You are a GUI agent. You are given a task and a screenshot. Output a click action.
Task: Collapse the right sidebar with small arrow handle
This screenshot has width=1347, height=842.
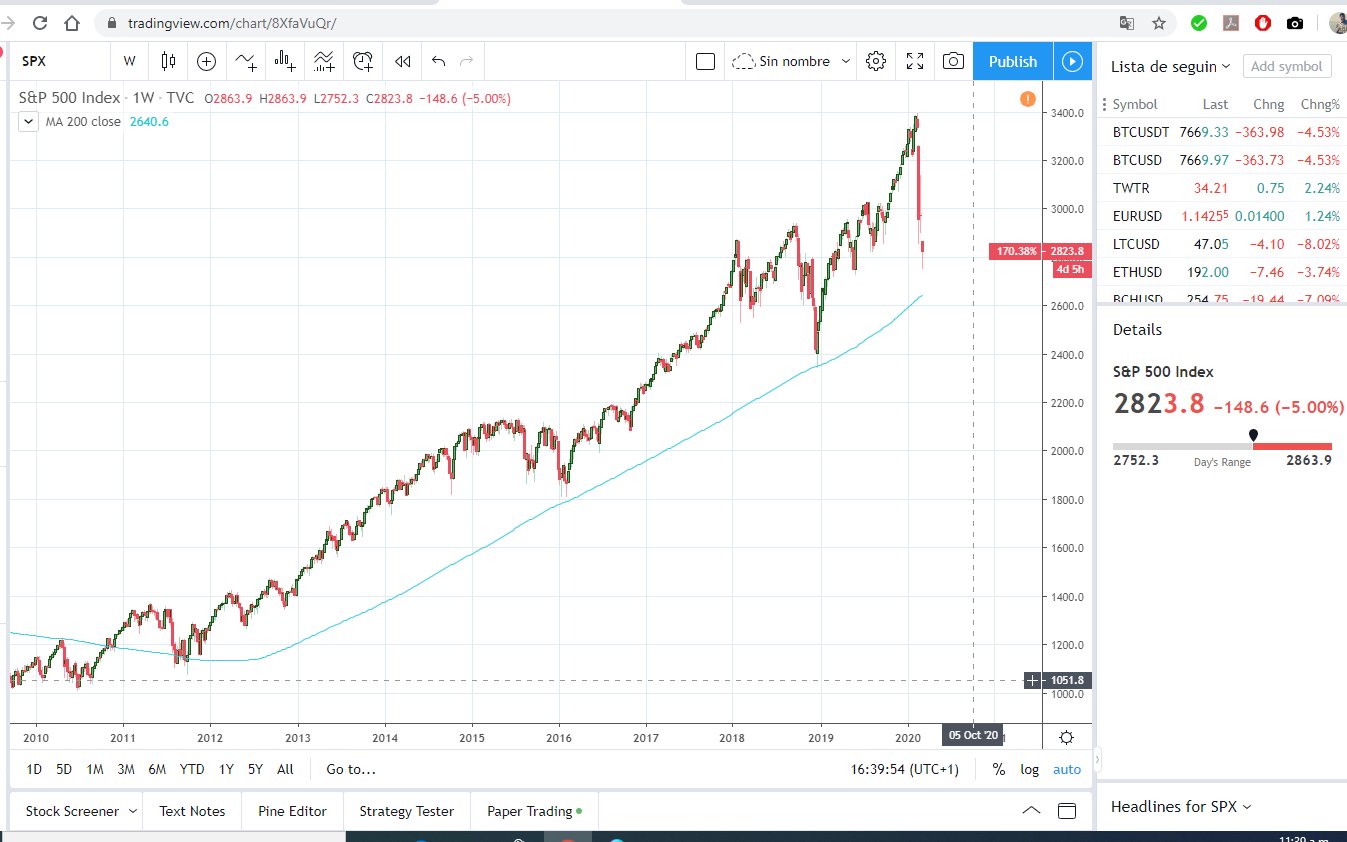tap(1098, 758)
